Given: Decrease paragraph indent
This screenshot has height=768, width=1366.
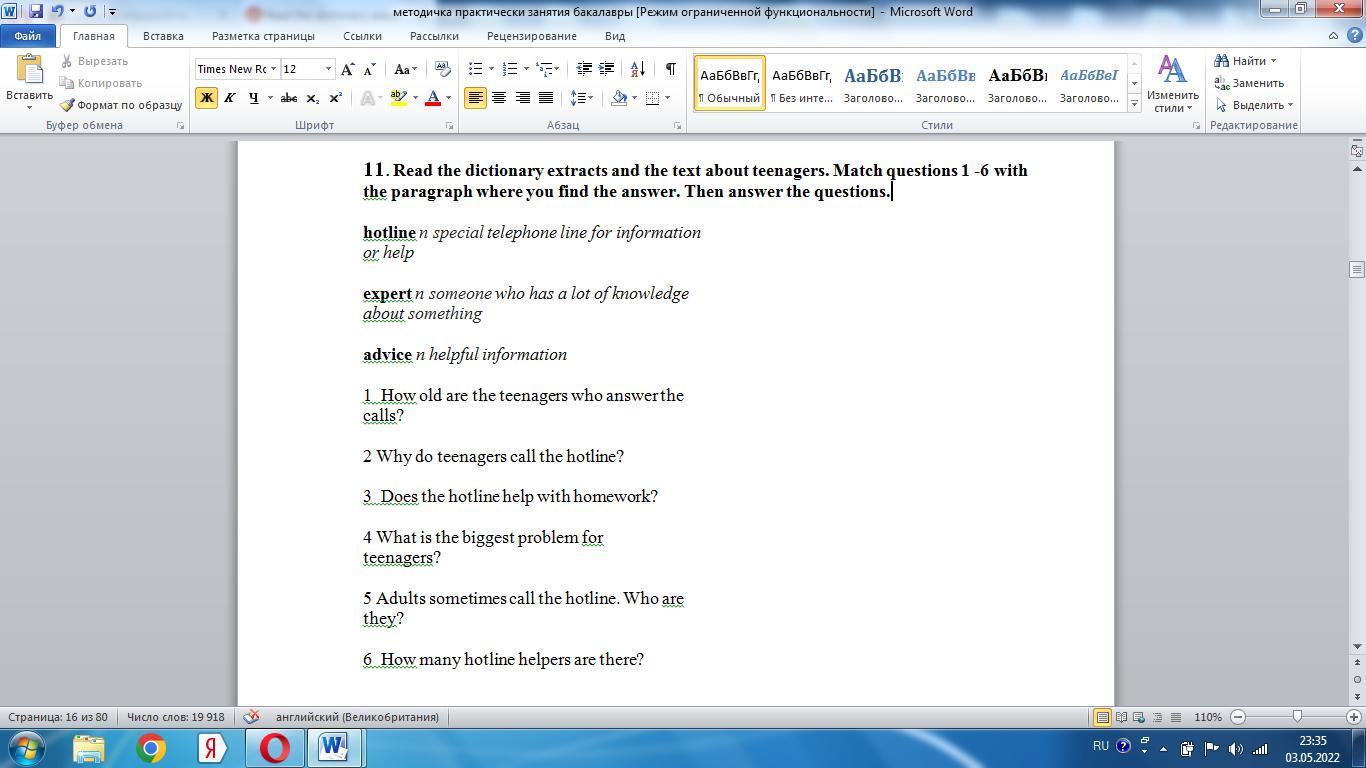Looking at the screenshot, I should [584, 69].
